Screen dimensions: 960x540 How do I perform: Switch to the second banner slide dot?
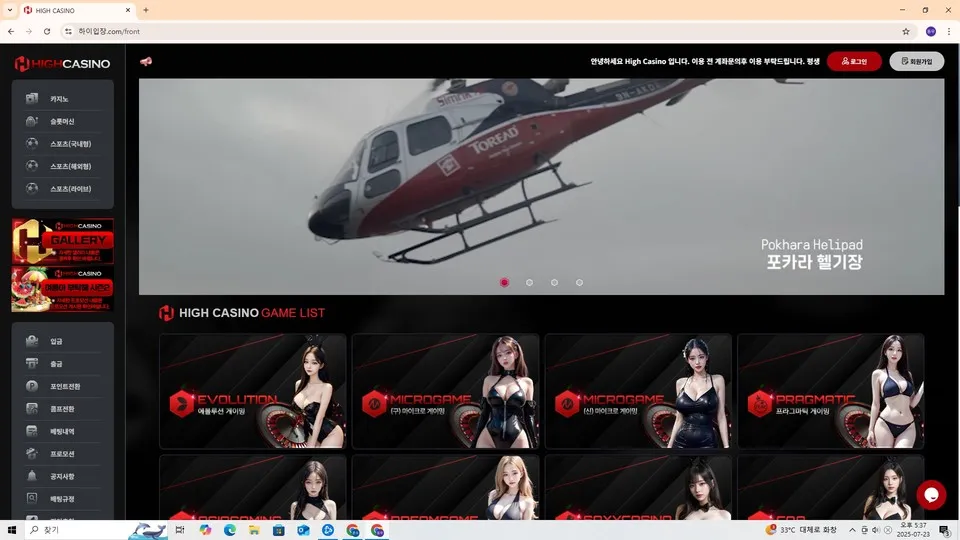(530, 282)
